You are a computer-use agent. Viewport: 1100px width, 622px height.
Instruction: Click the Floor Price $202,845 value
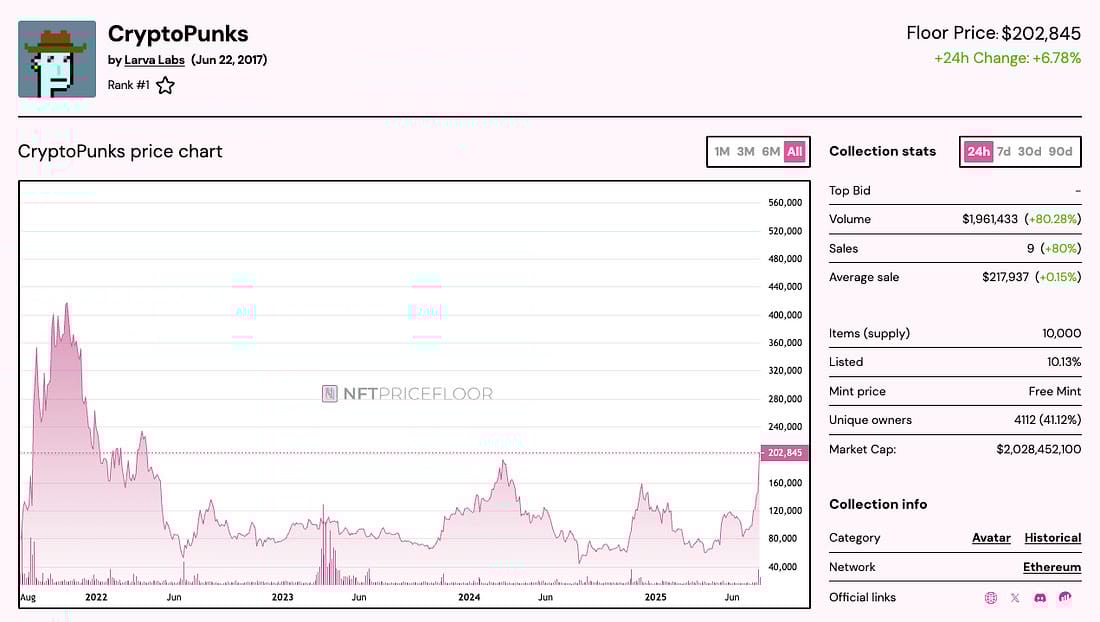1041,33
